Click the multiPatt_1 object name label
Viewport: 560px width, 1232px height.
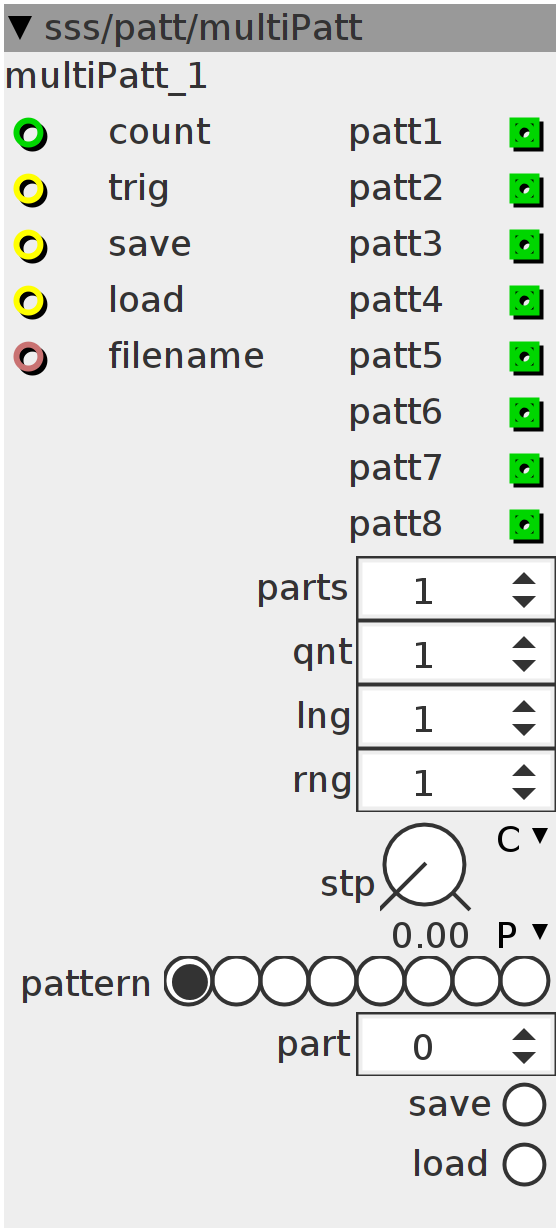106,77
